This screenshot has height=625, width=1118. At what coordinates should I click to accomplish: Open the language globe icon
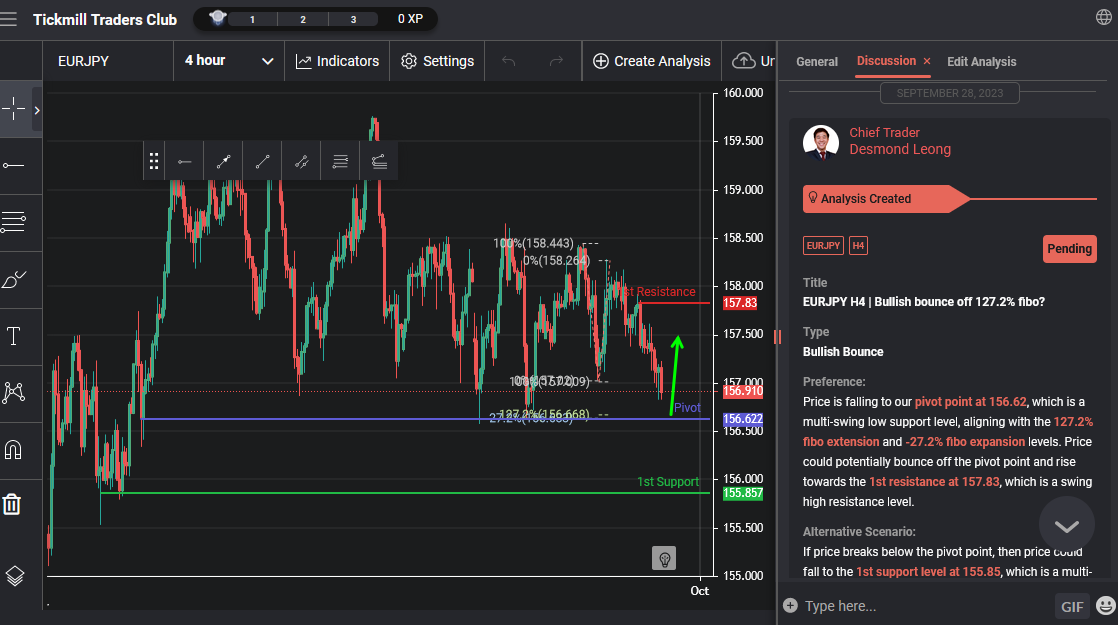(1104, 17)
